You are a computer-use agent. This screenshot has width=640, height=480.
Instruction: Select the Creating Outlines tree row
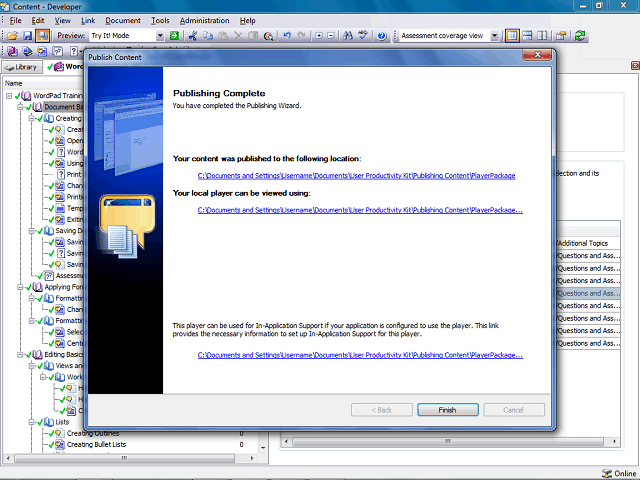[x=93, y=433]
